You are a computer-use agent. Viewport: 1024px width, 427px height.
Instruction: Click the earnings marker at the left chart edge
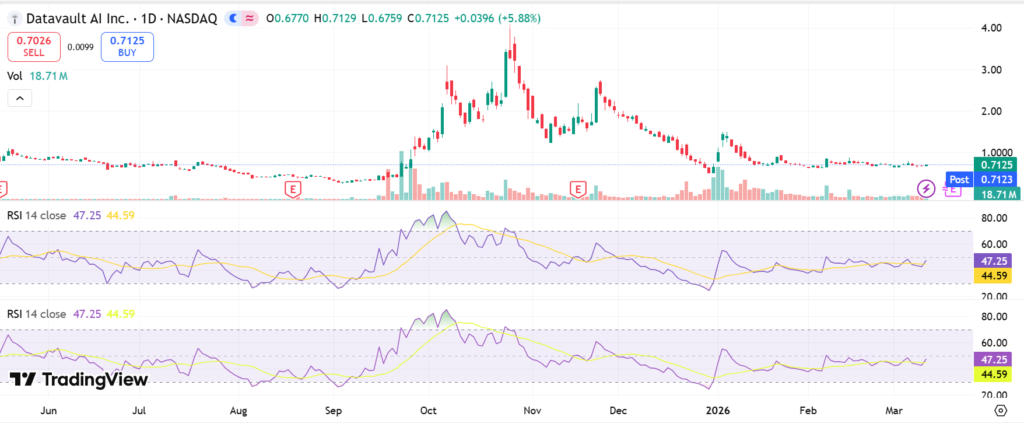tap(3, 188)
